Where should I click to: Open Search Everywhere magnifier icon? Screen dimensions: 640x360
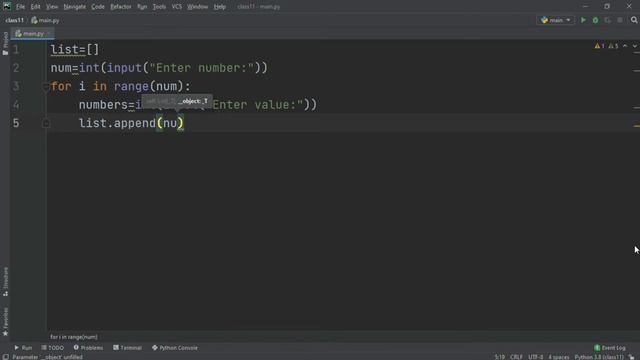[634, 20]
